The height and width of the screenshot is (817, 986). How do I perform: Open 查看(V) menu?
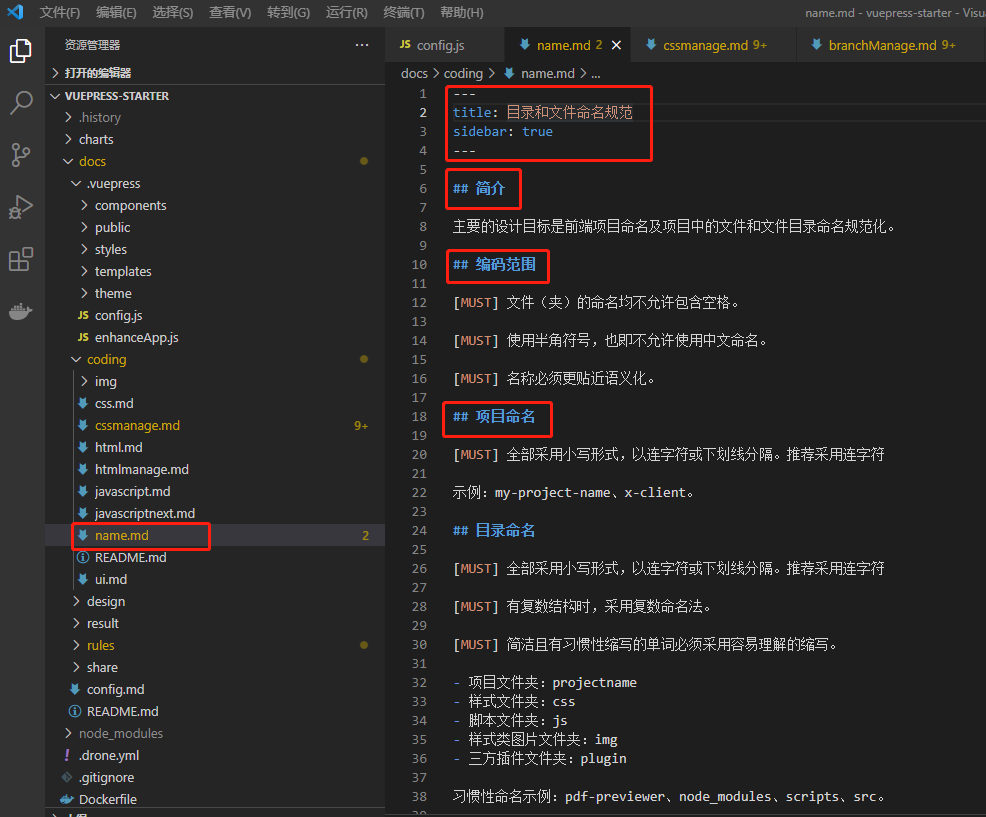[230, 12]
